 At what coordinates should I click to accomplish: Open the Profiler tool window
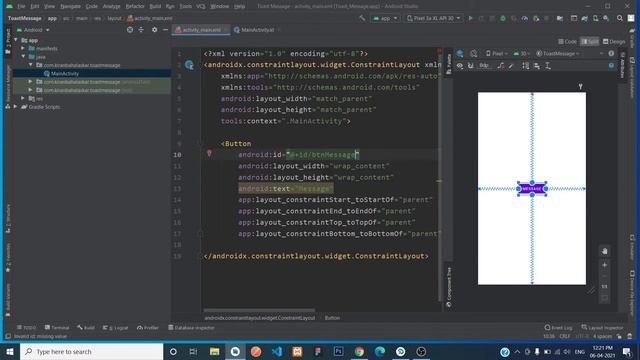pyautogui.click(x=148, y=327)
